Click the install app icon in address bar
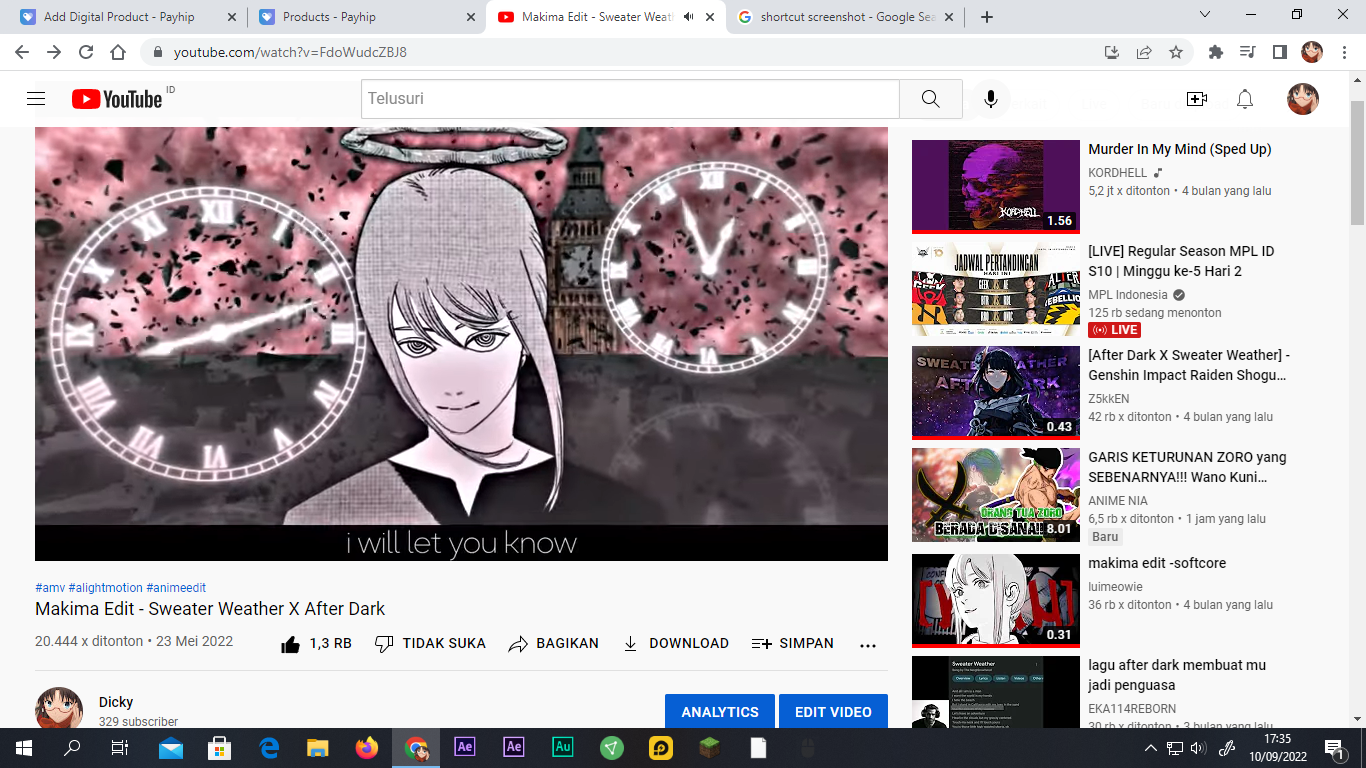Screen dimensions: 1366x768 [x=1111, y=53]
